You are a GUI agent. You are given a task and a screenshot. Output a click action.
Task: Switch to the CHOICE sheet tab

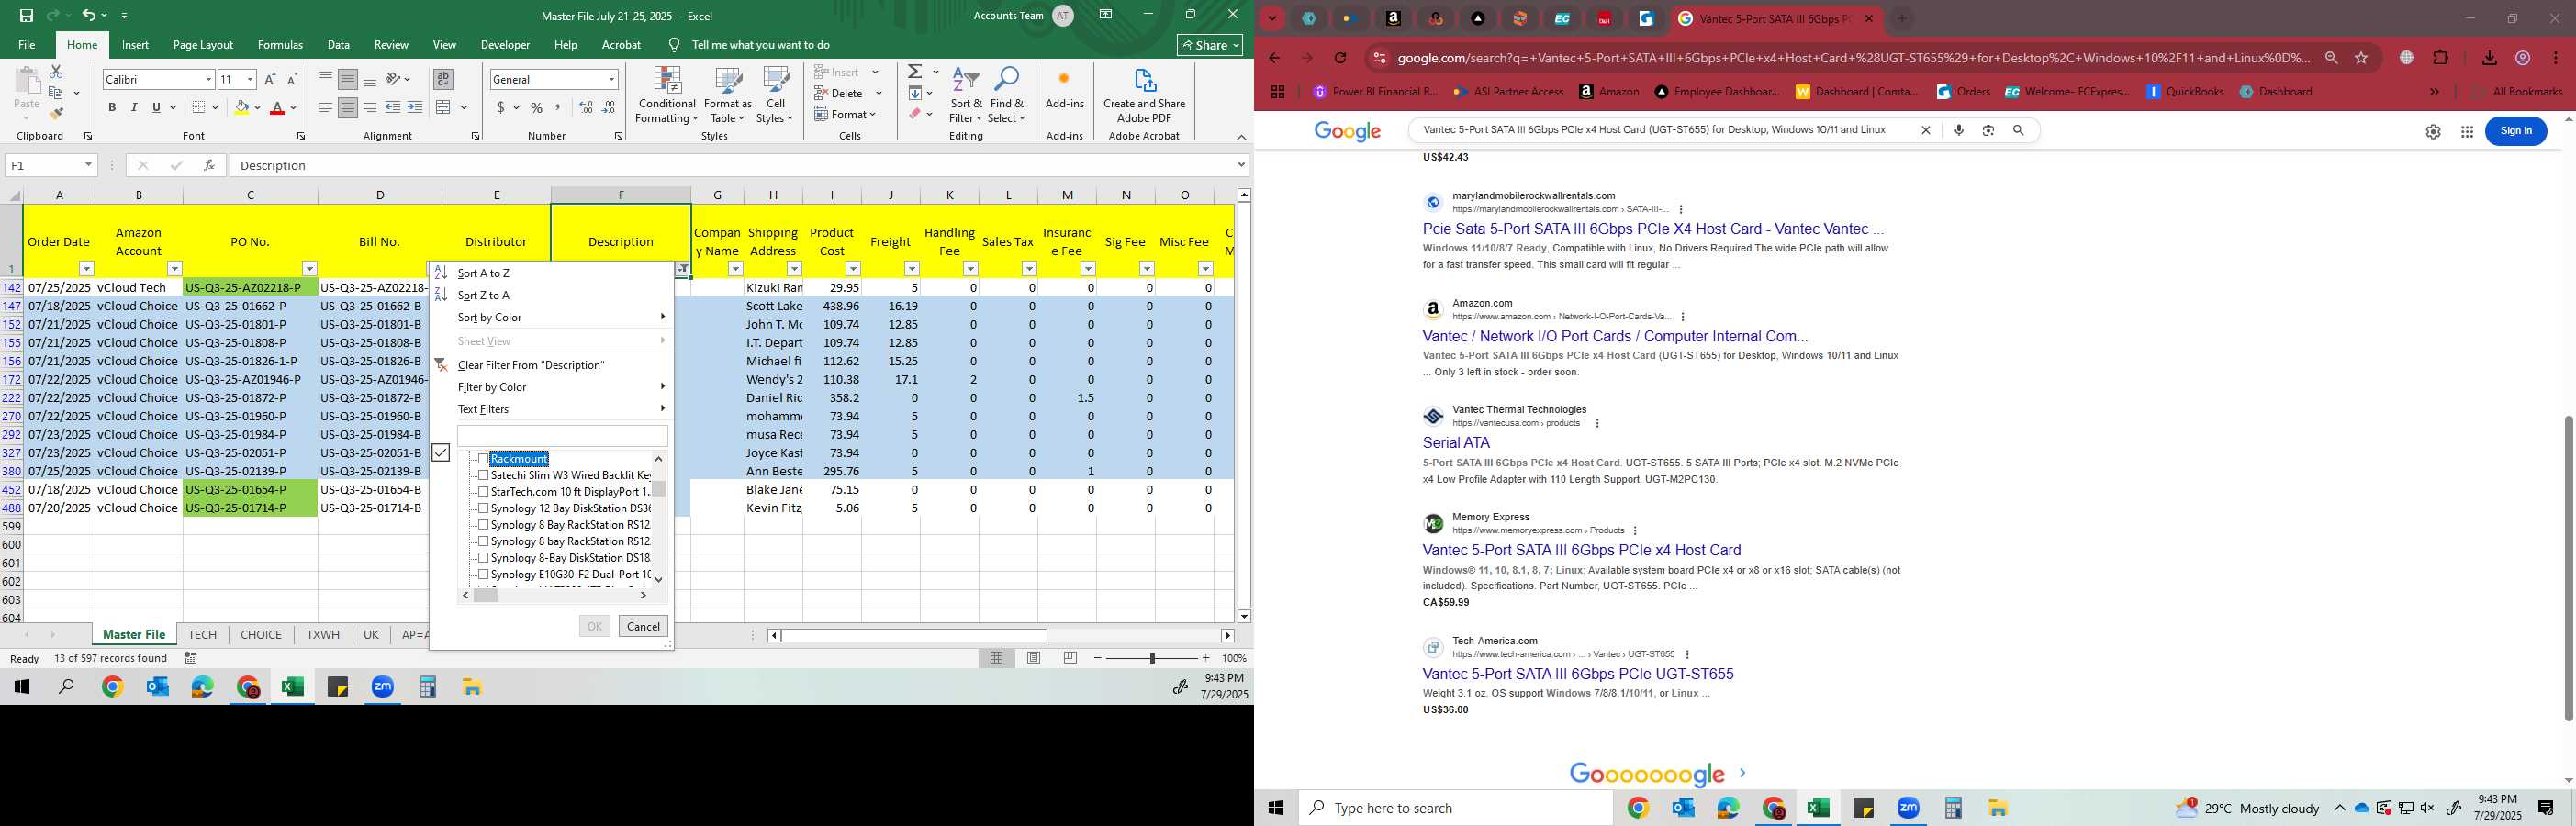tap(261, 635)
